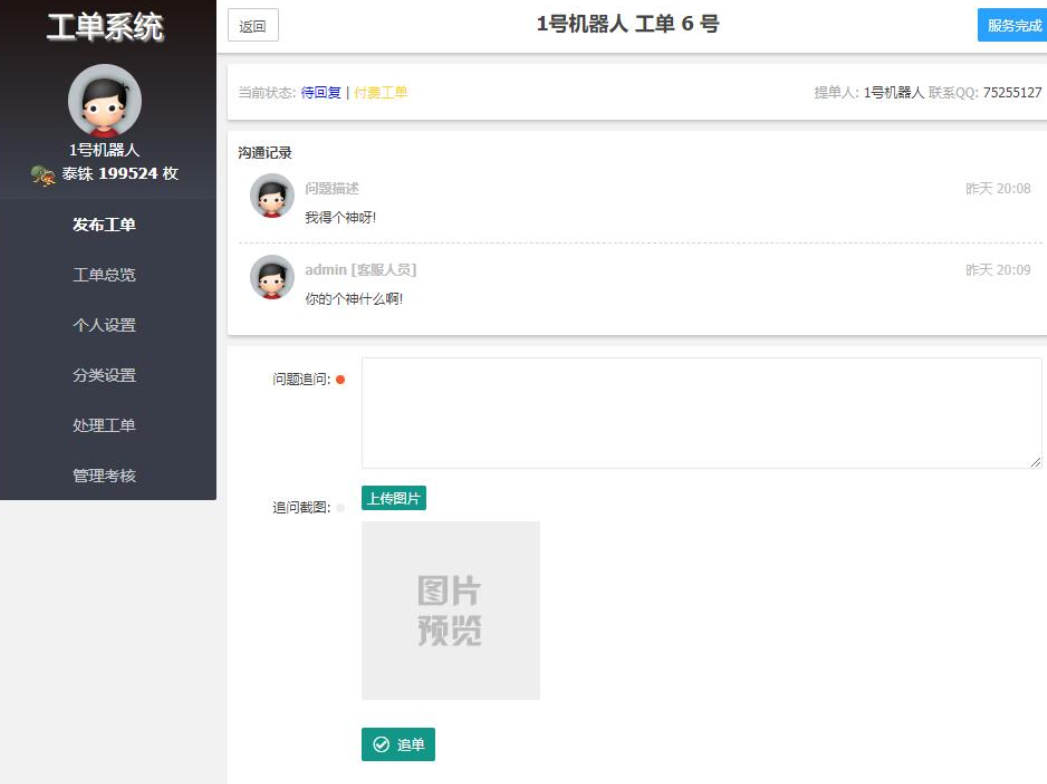
Task: Click the avatar beside 问题描述 message
Action: tap(272, 196)
